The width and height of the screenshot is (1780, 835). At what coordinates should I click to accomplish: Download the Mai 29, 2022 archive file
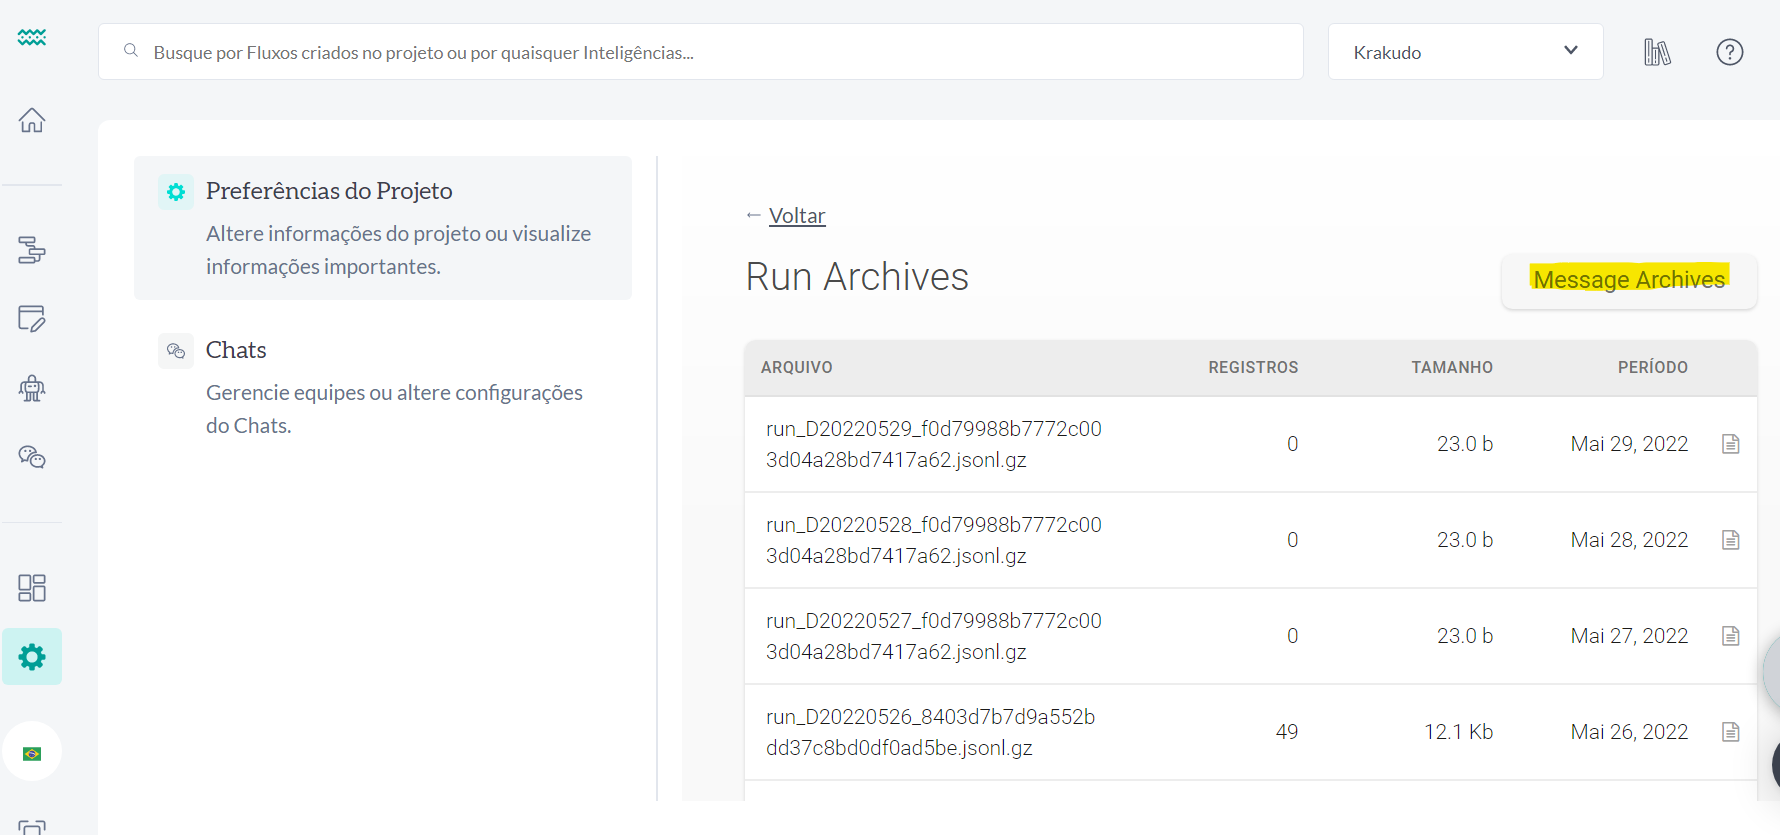click(1730, 444)
